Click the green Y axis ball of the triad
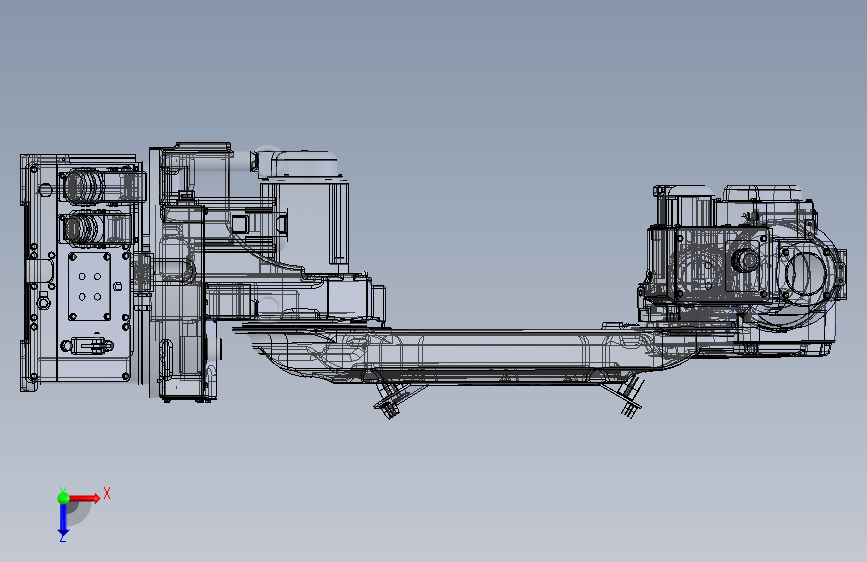Image resolution: width=867 pixels, height=562 pixels. (x=63, y=498)
